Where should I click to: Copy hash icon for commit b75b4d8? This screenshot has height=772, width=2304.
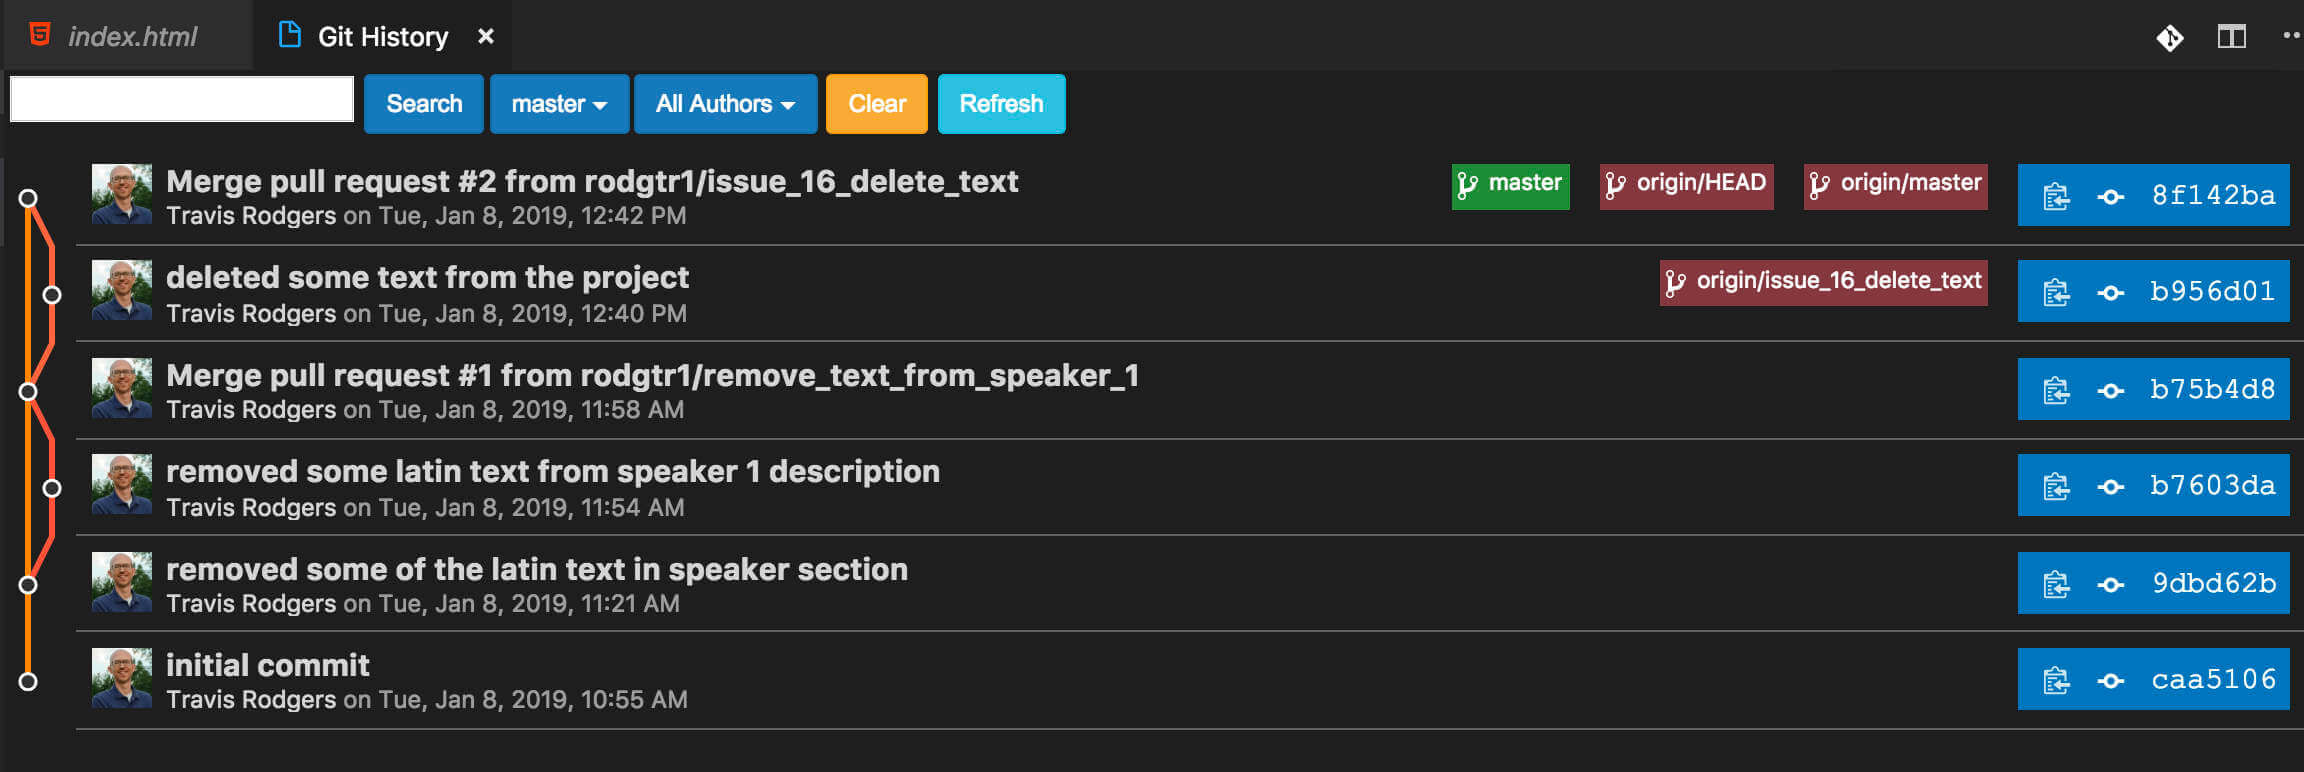[2056, 391]
